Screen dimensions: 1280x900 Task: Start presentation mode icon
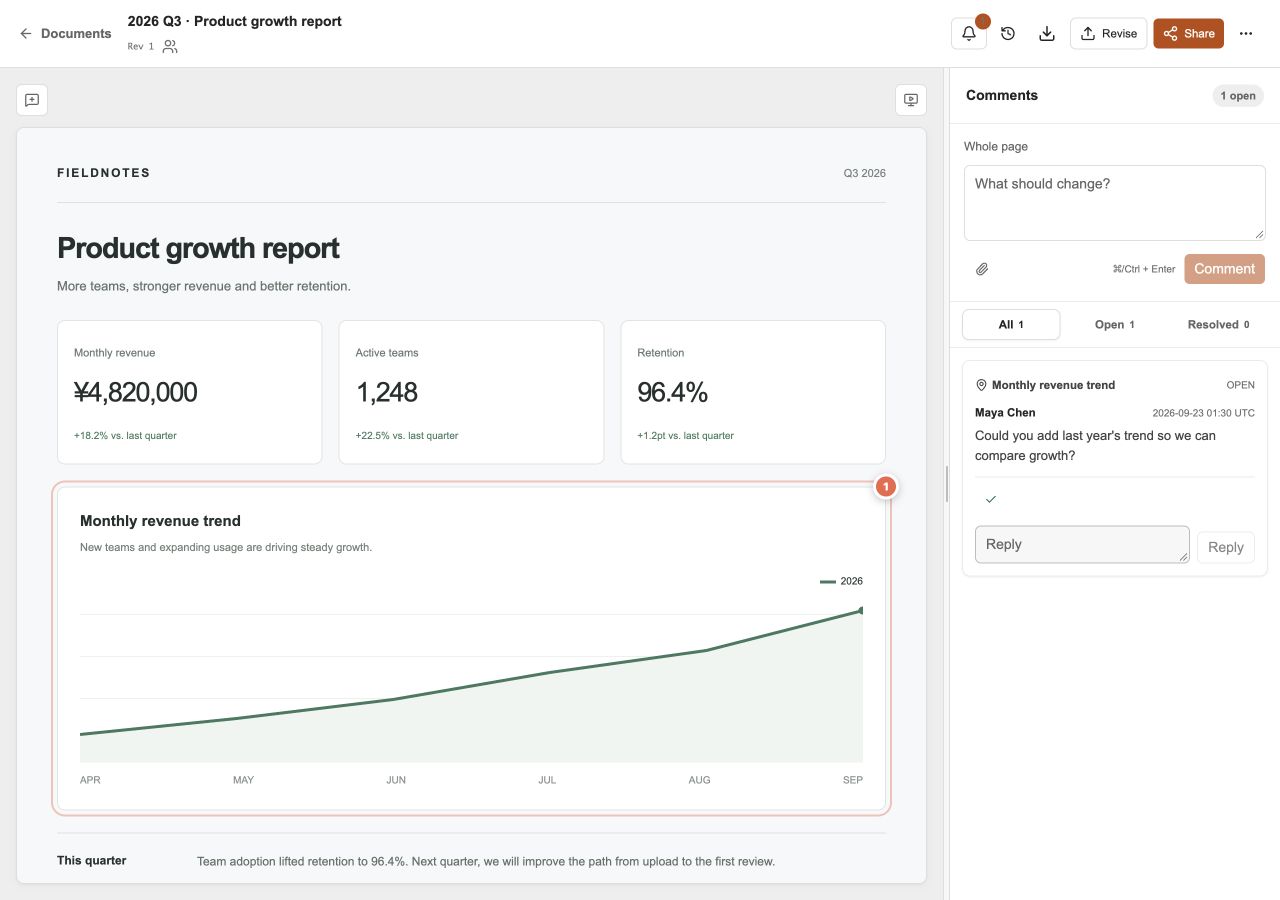point(910,100)
